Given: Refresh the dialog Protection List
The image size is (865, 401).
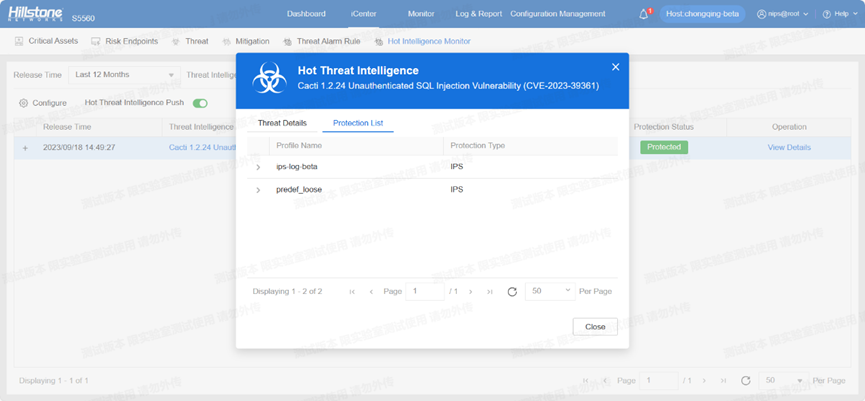Looking at the screenshot, I should point(512,292).
